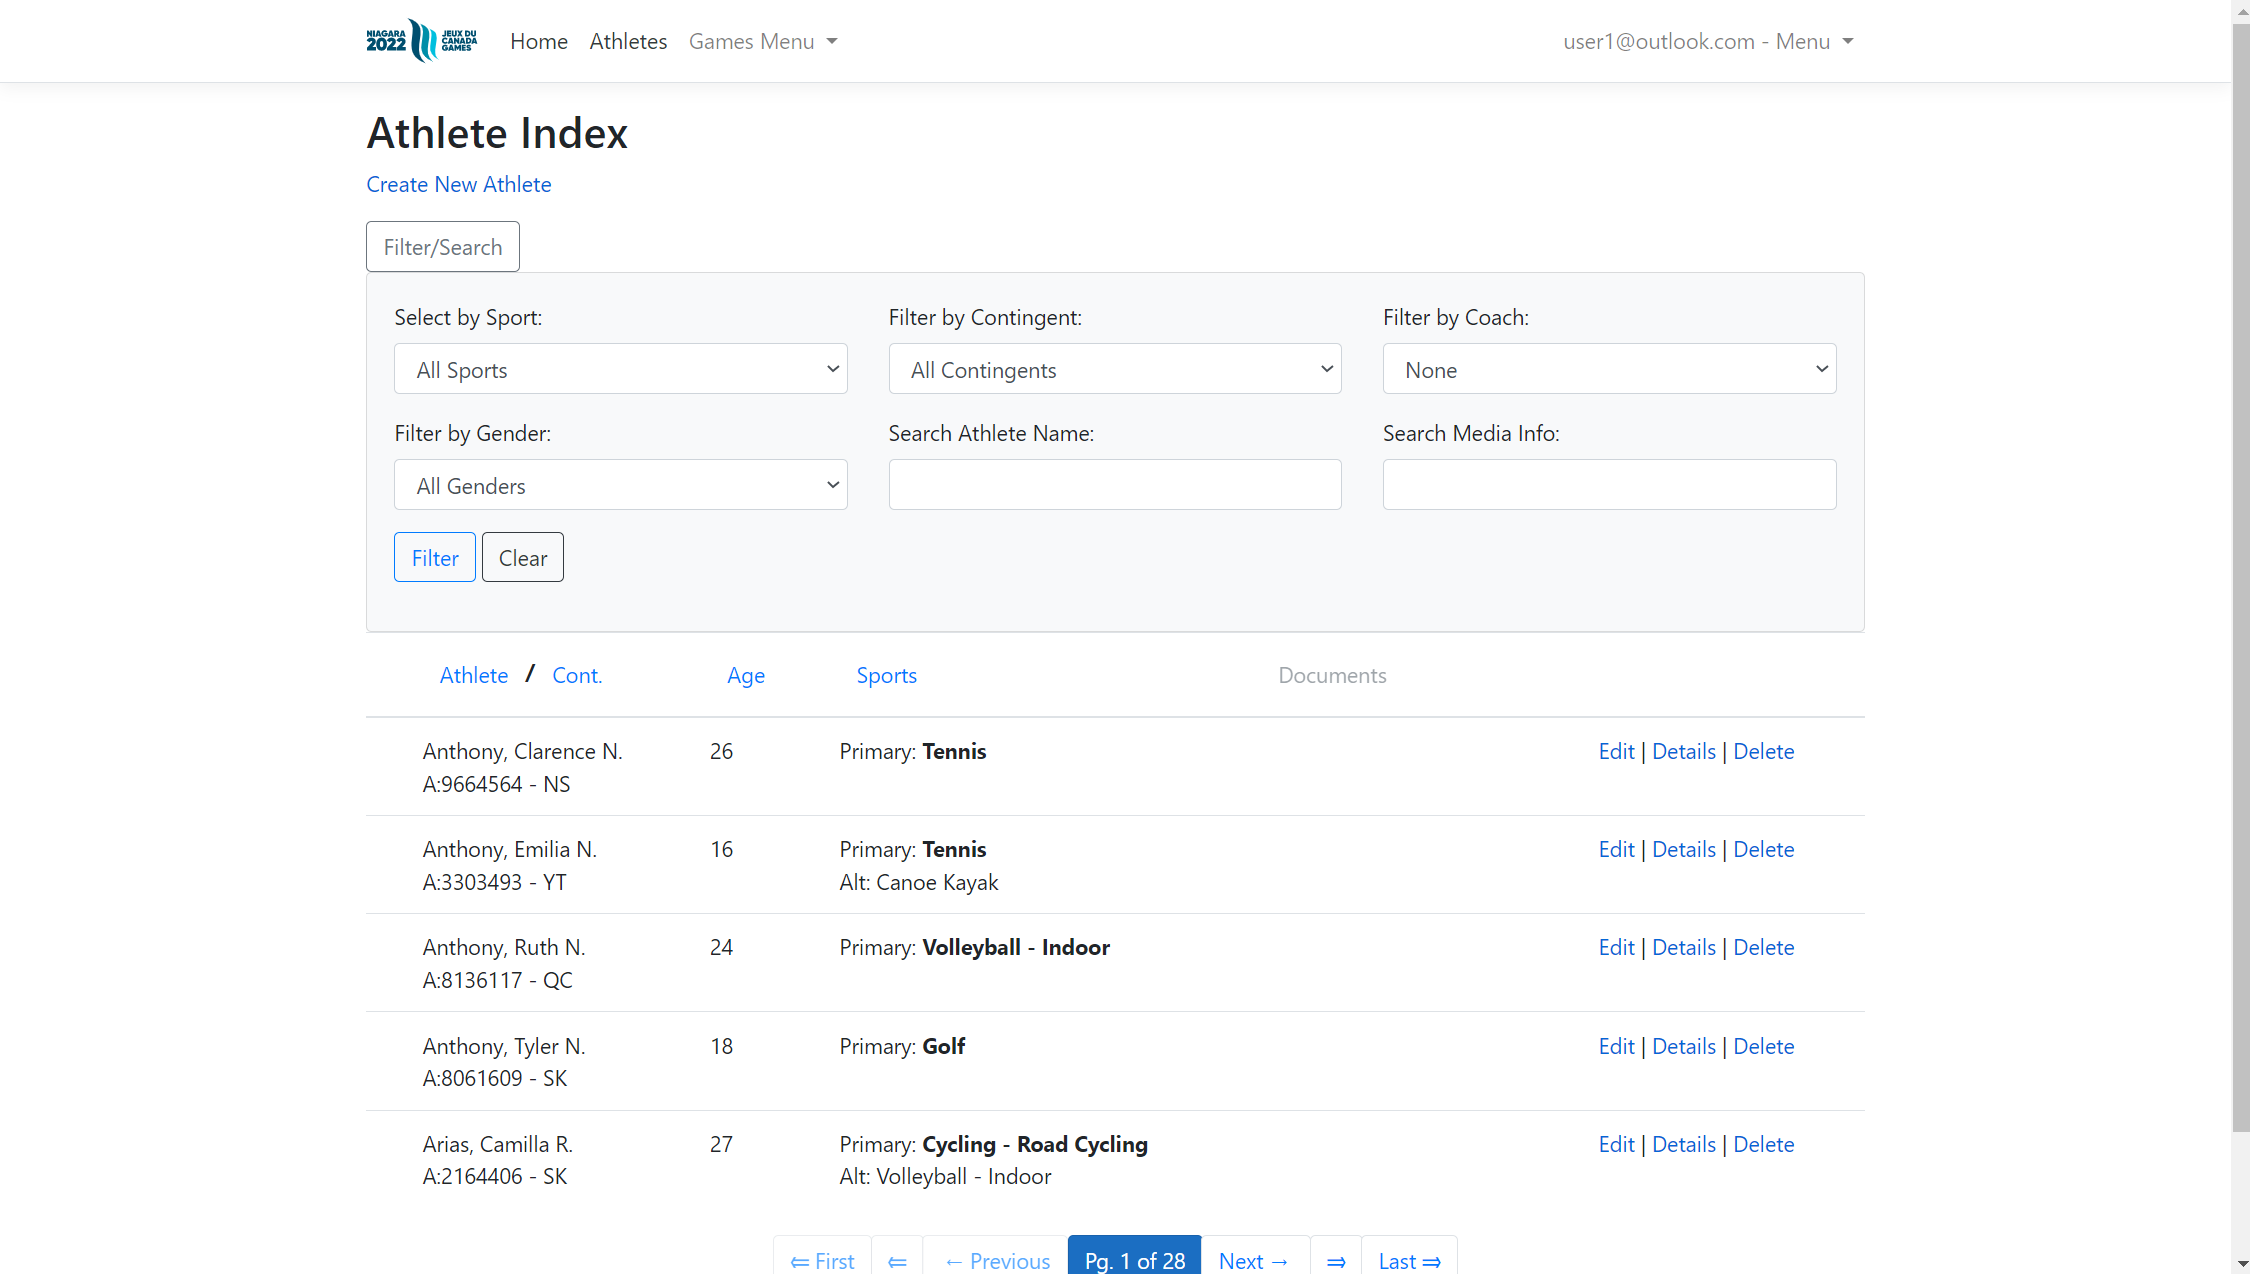
Task: Click the Details link for Anthony Ruth N.
Action: pos(1683,946)
